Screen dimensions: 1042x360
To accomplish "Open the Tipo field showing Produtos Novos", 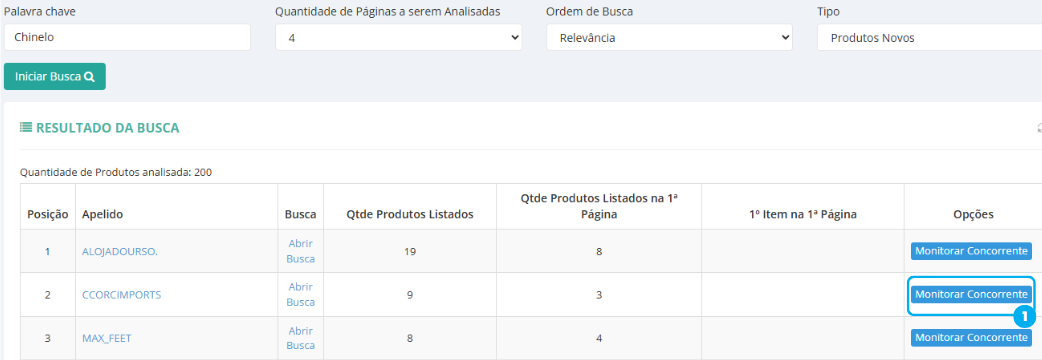I will 930,38.
